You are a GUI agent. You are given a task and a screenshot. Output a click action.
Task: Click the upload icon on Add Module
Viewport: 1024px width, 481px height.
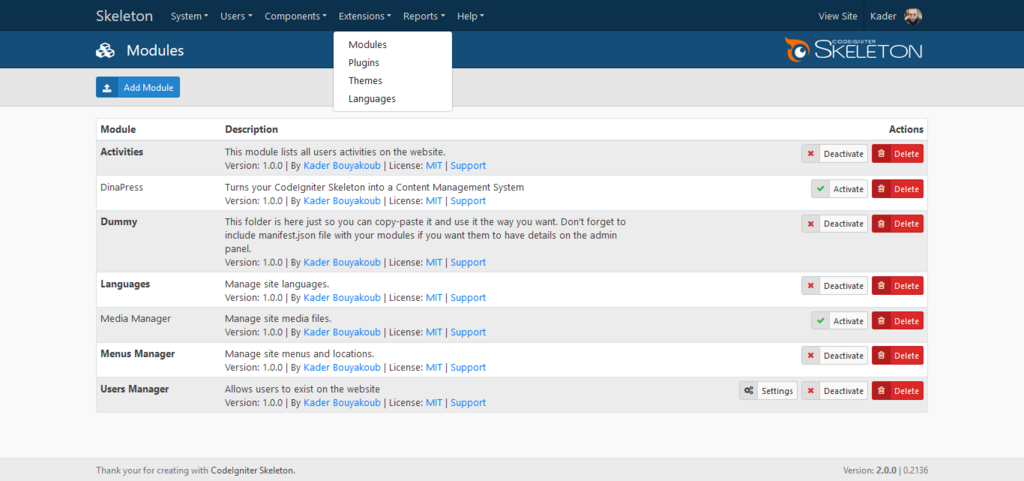tap(107, 87)
